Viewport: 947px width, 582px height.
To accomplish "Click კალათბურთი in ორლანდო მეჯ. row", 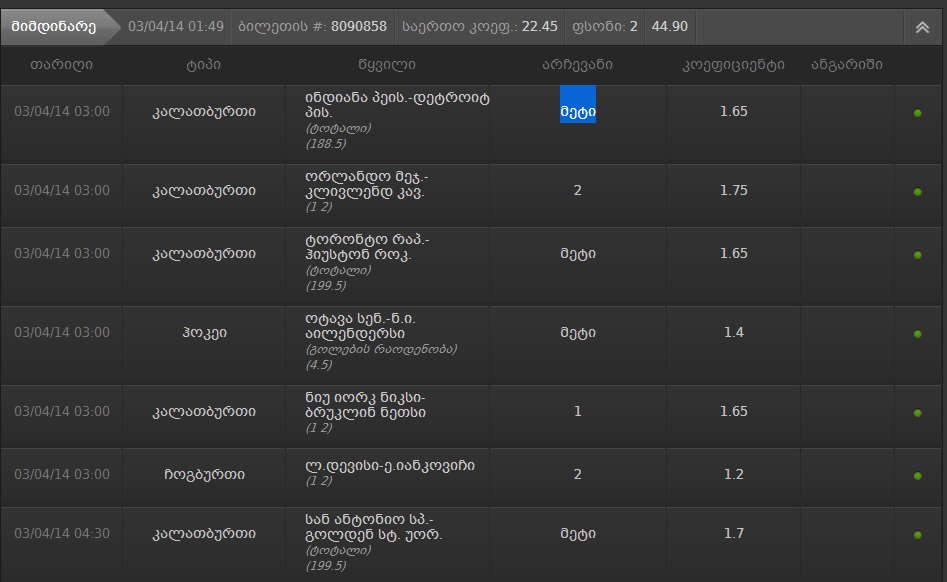I will point(204,191).
